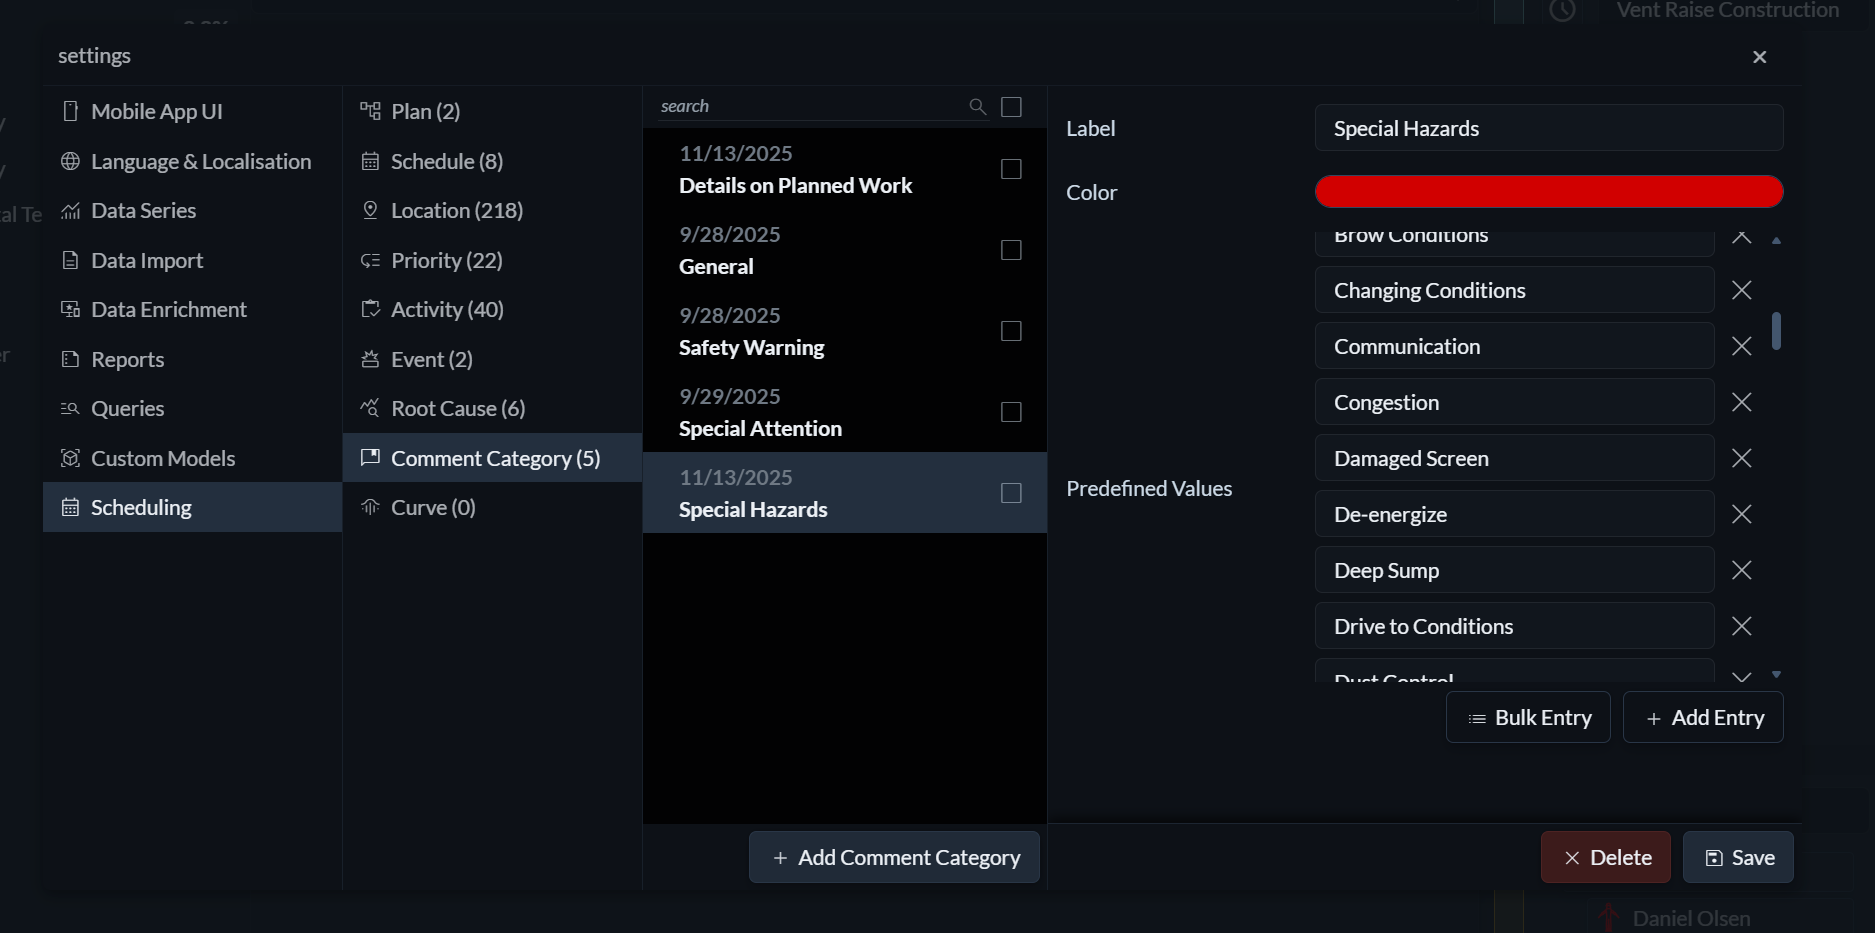Click the Custom Models icon
1875x933 pixels.
click(x=70, y=458)
